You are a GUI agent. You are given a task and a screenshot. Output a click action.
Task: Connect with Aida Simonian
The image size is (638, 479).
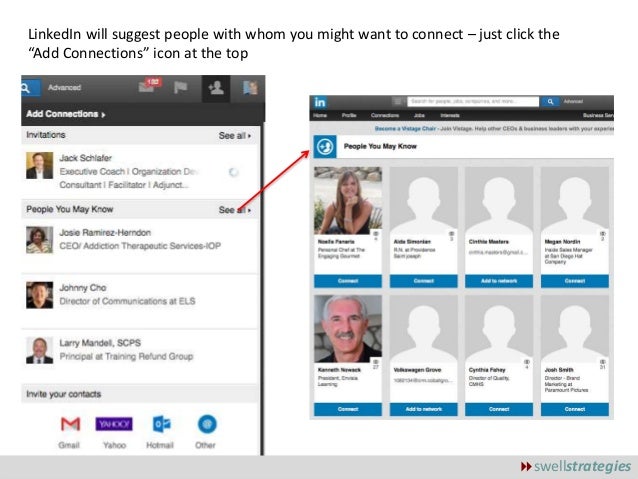tap(424, 281)
